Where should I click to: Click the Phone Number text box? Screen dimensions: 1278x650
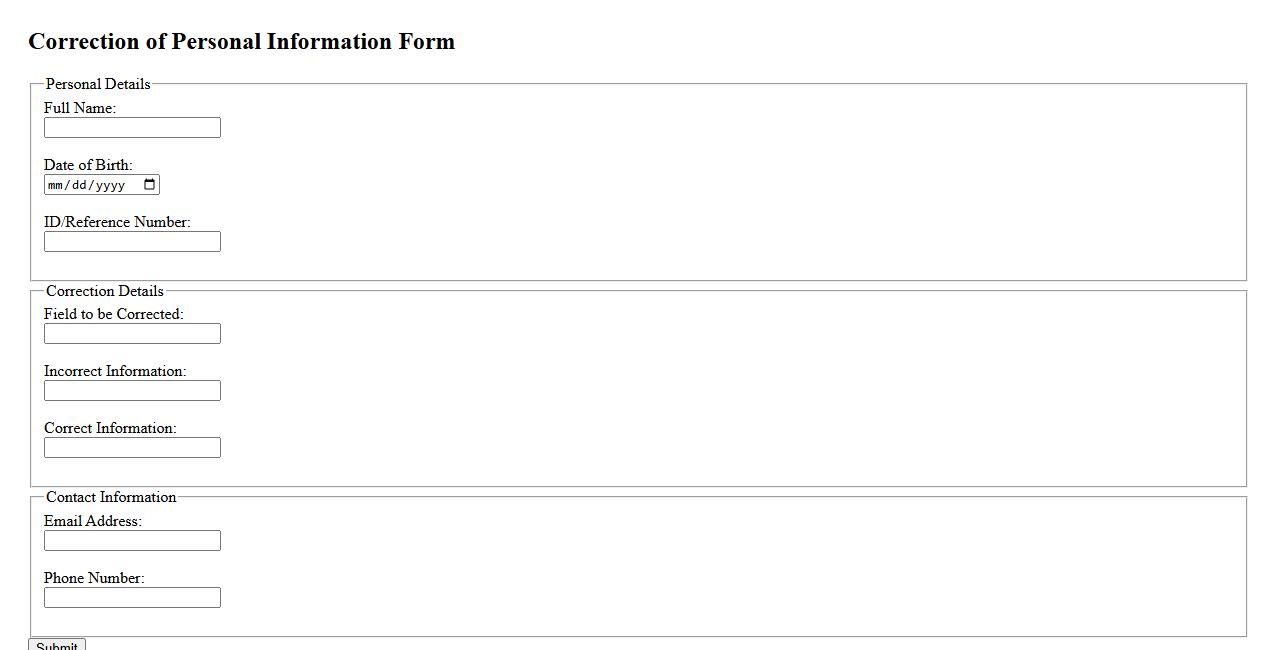click(132, 598)
